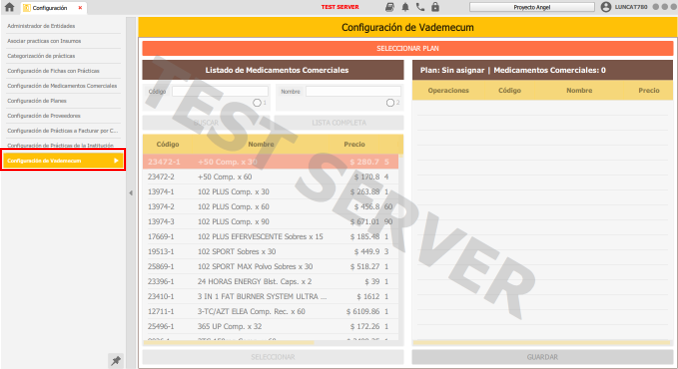Pin the sidebar with the pushpin icon
678x369 pixels.
115,360
